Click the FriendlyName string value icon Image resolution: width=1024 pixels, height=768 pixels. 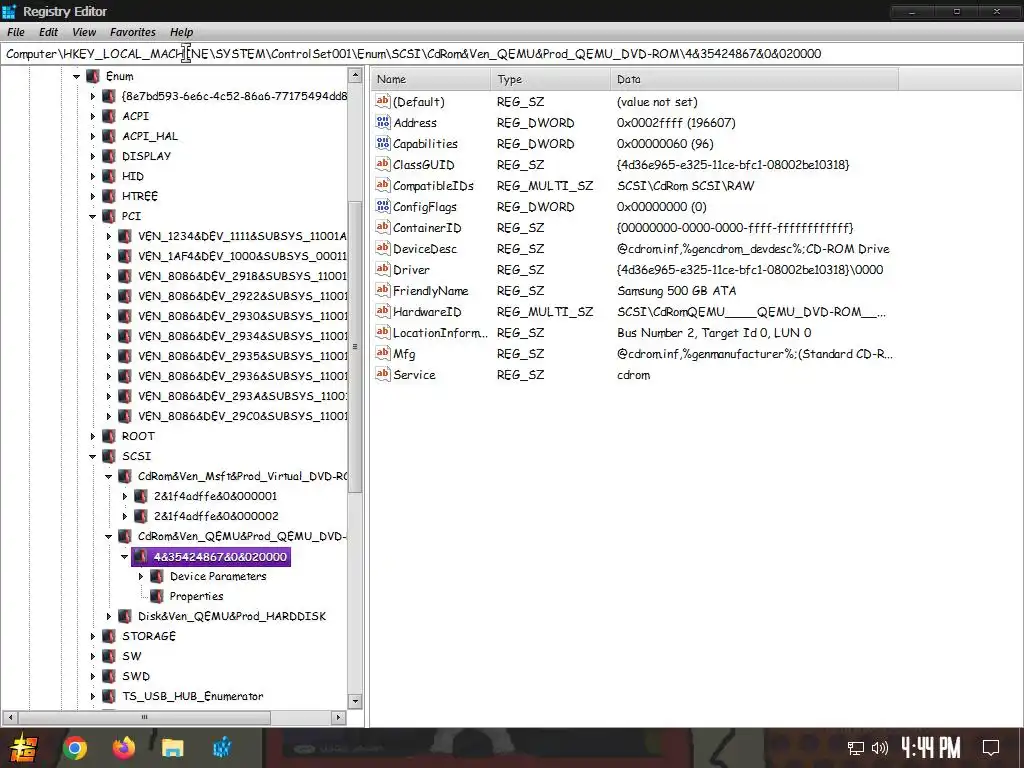[383, 290]
